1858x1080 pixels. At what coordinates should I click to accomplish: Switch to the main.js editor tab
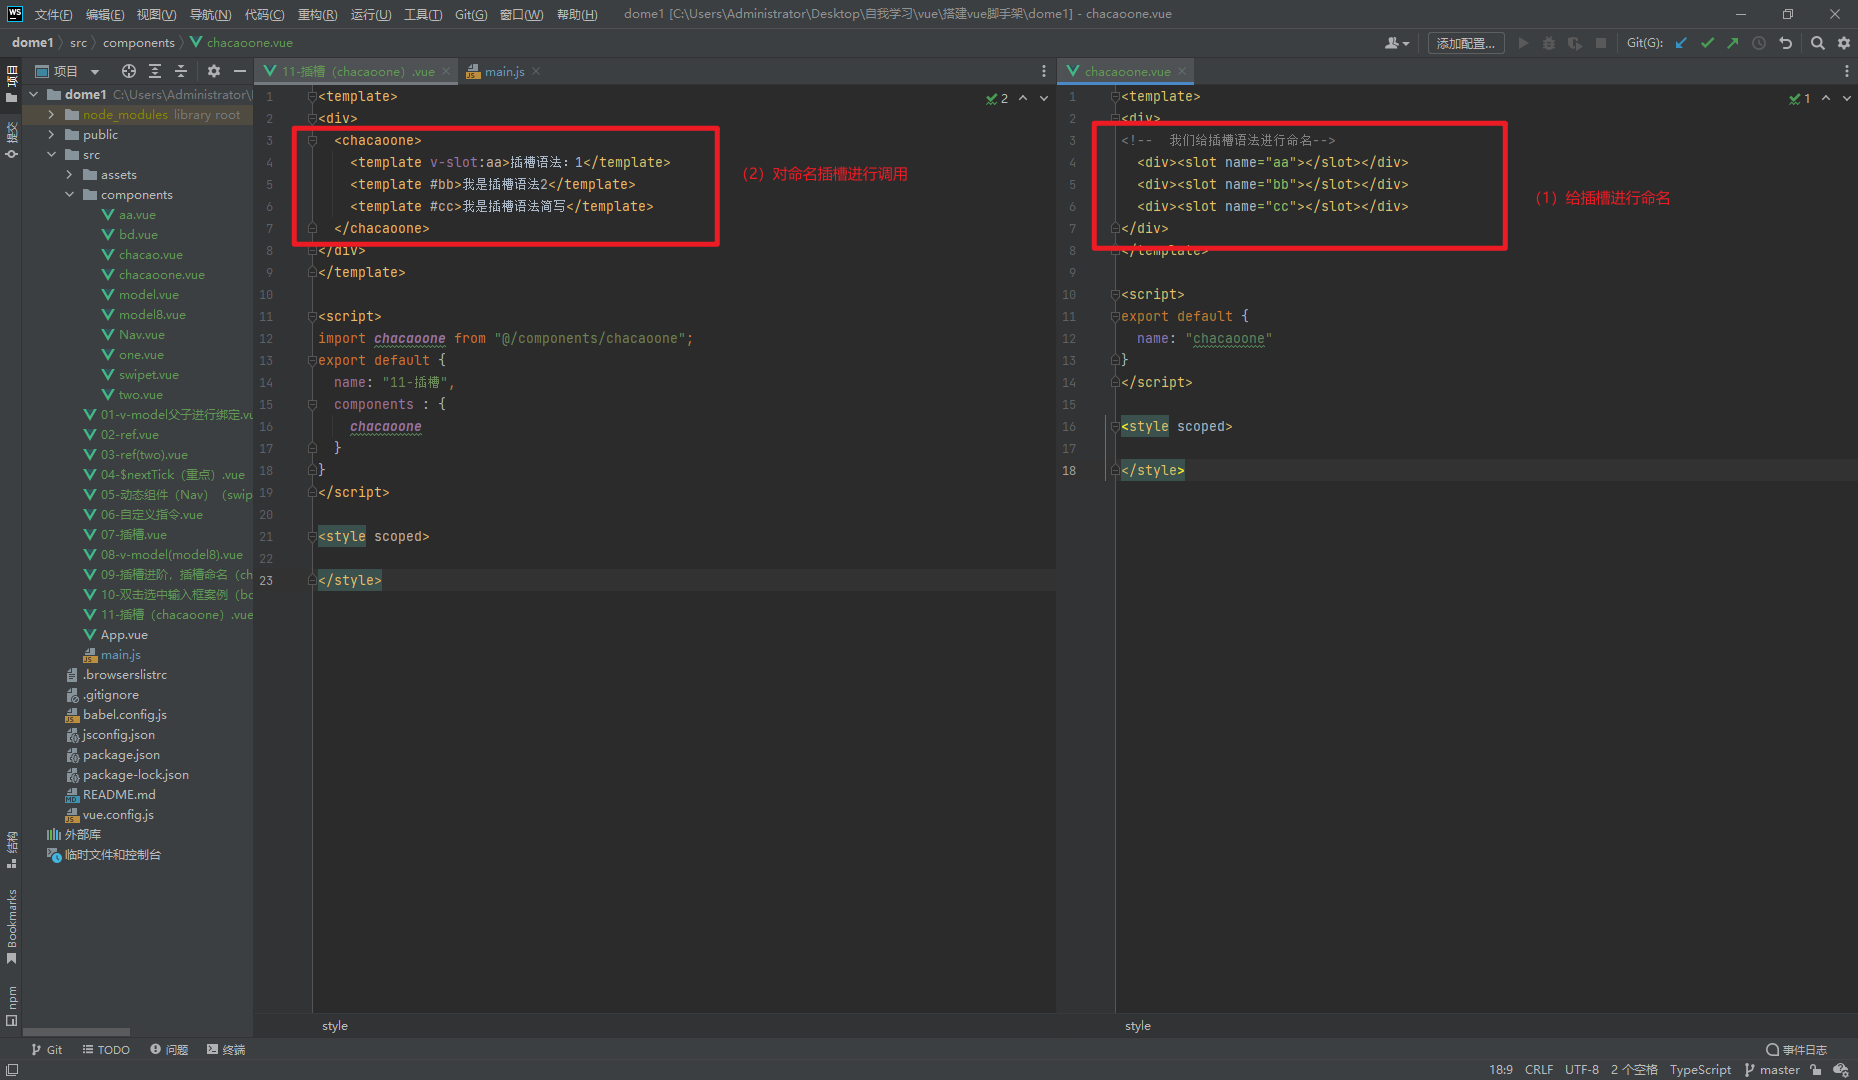click(x=504, y=71)
